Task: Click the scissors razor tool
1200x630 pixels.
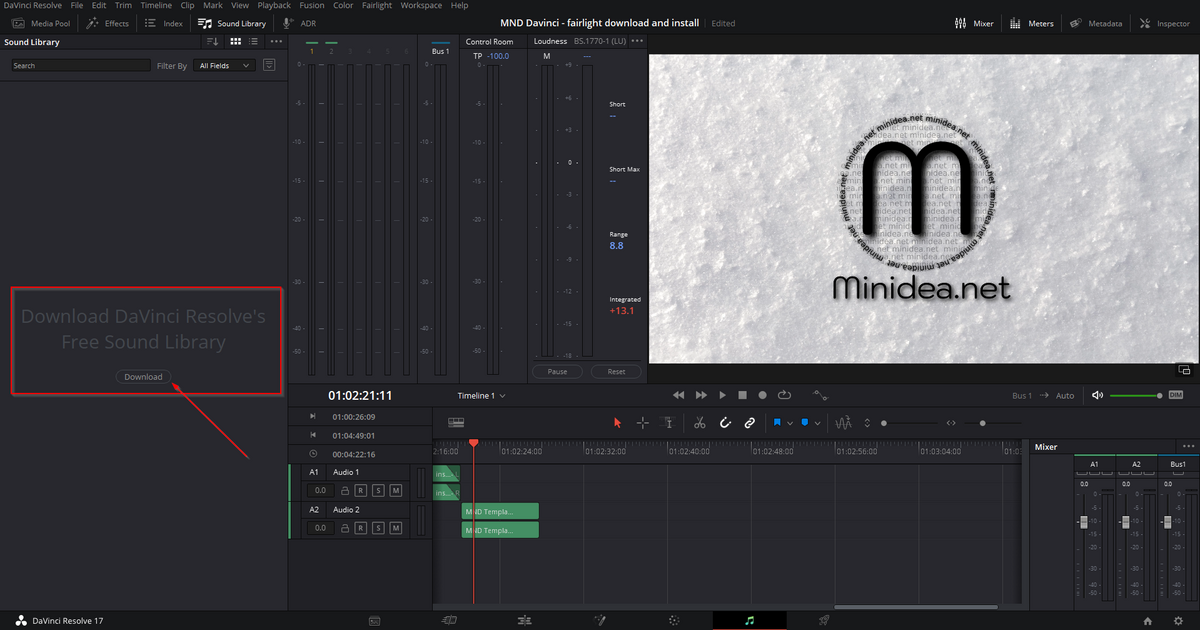Action: [x=700, y=423]
